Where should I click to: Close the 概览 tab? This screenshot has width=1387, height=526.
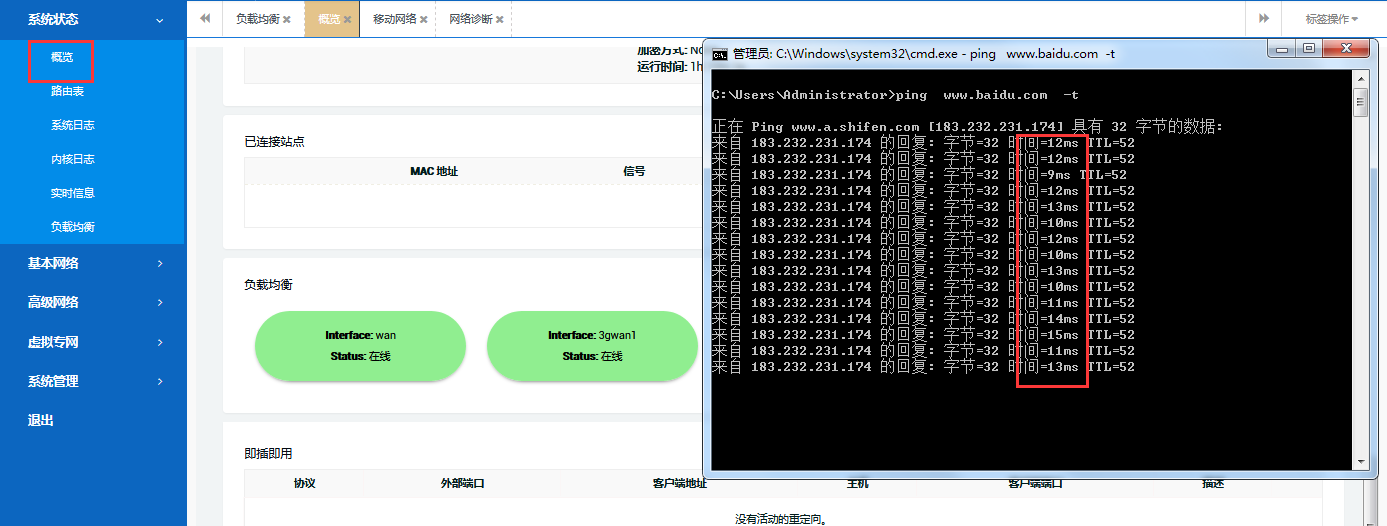348,20
